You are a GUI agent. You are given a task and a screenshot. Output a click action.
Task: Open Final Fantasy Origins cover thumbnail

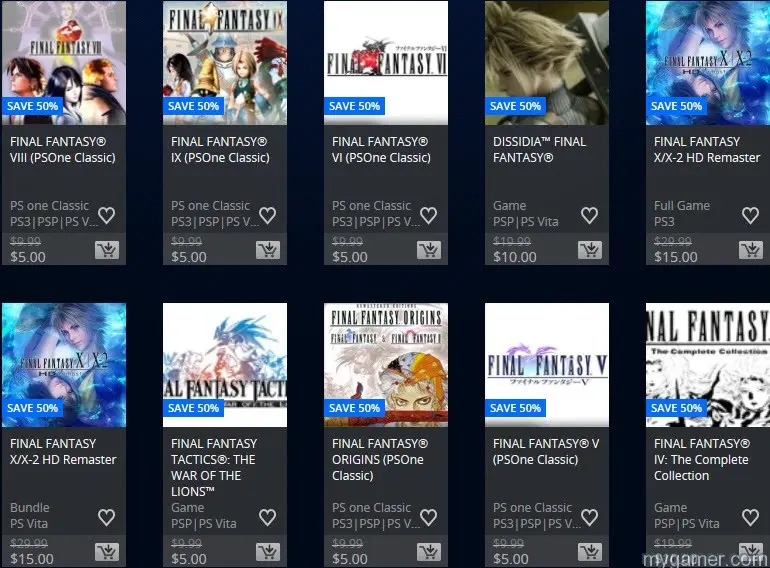[386, 365]
